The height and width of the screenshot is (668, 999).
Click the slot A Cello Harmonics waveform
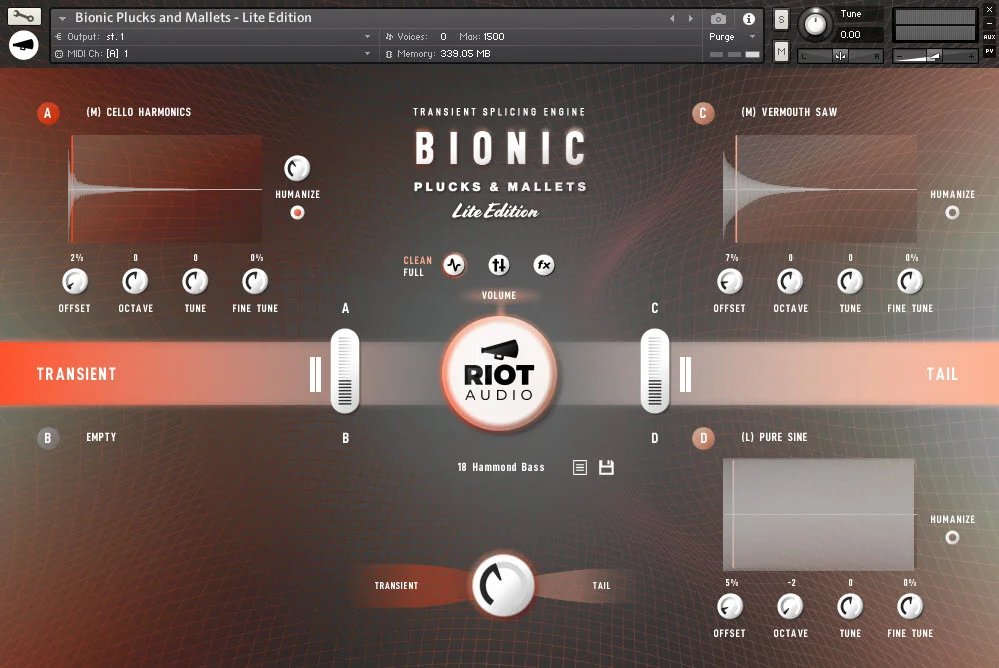tap(166, 189)
